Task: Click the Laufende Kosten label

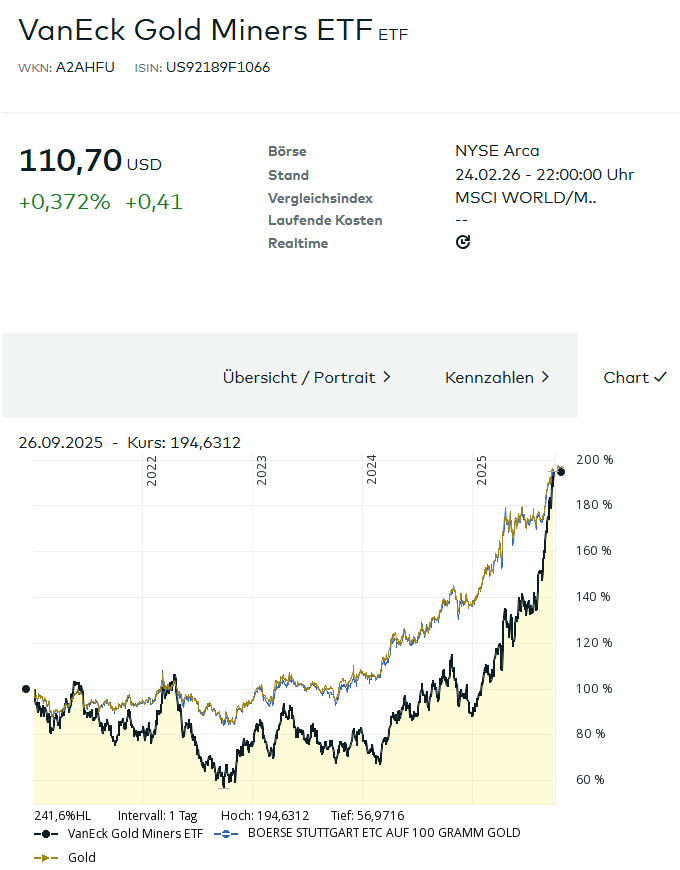Action: click(325, 220)
